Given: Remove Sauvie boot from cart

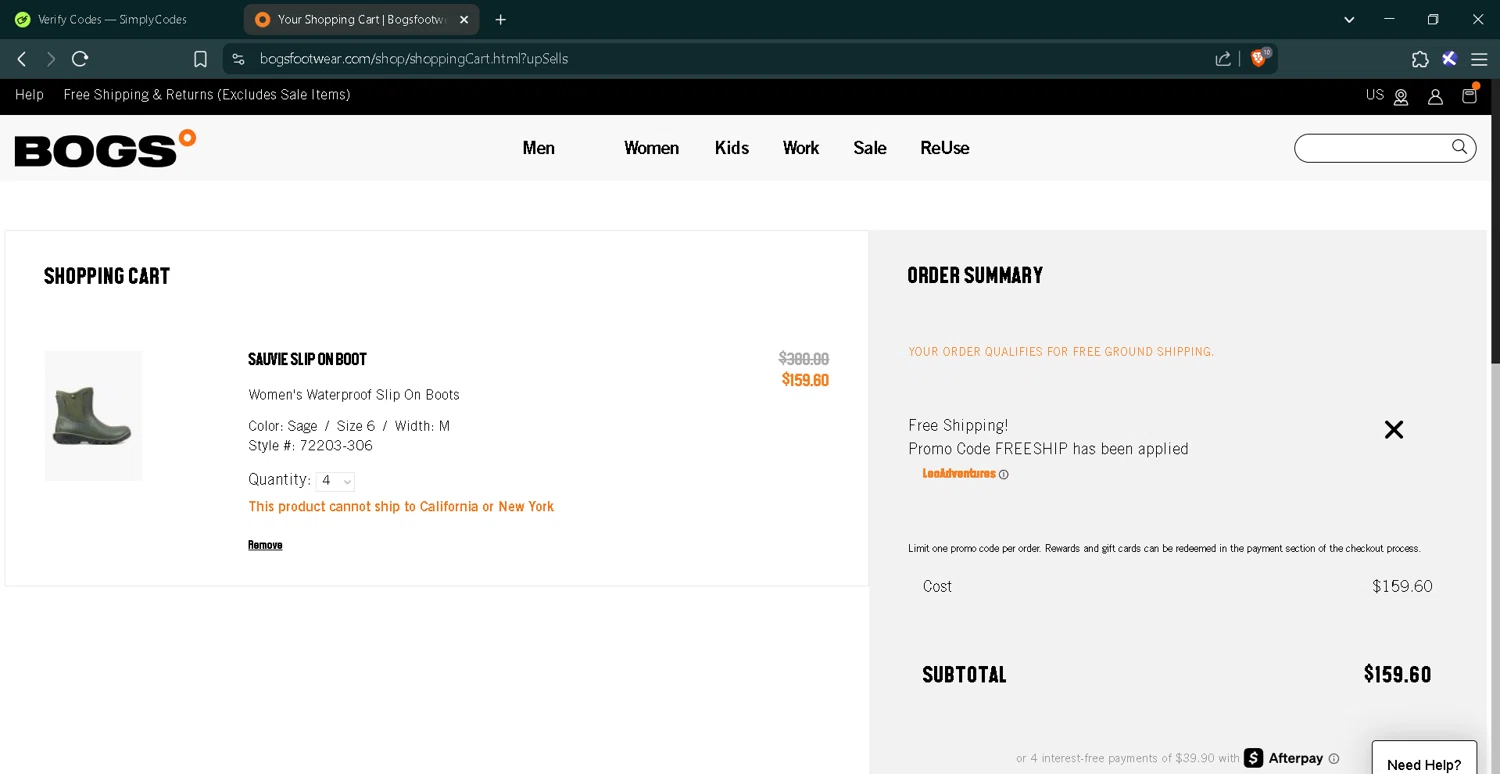Looking at the screenshot, I should (265, 545).
